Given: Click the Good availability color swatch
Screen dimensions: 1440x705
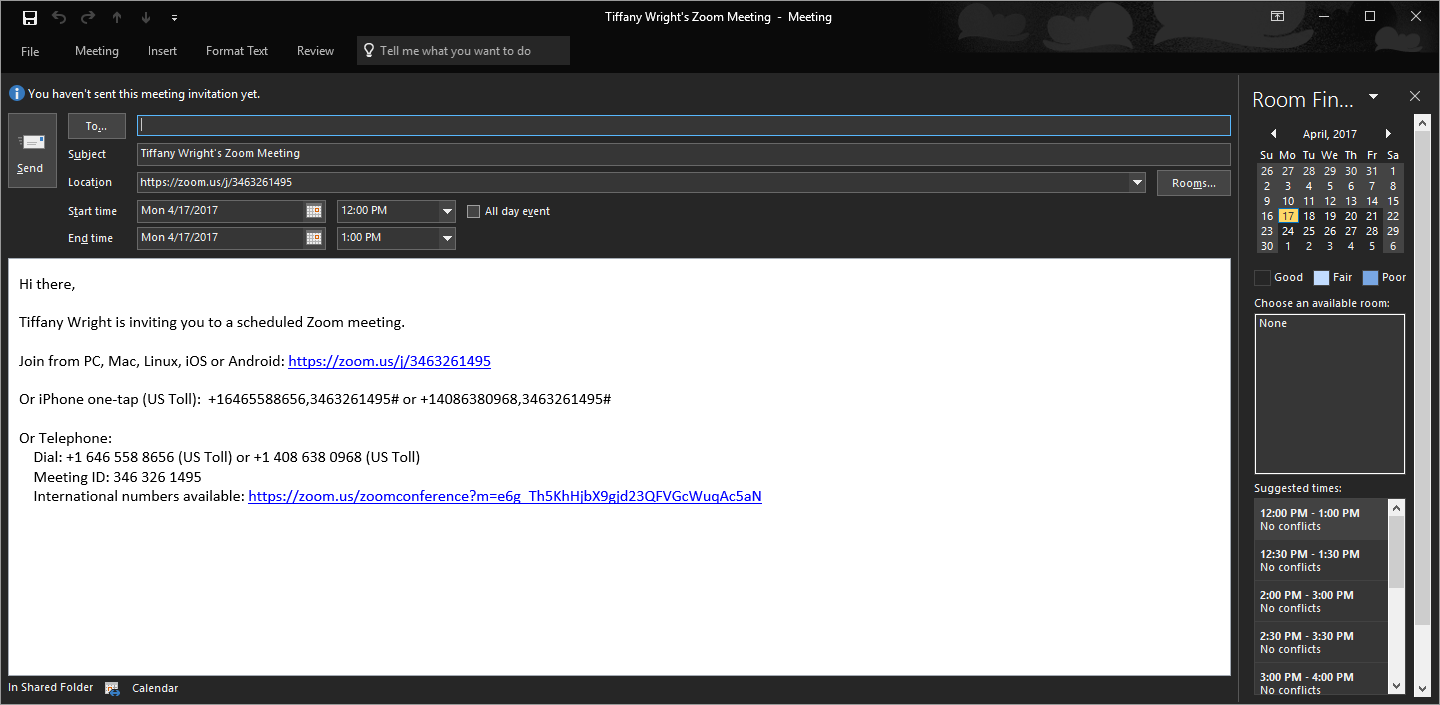Looking at the screenshot, I should tap(1263, 278).
